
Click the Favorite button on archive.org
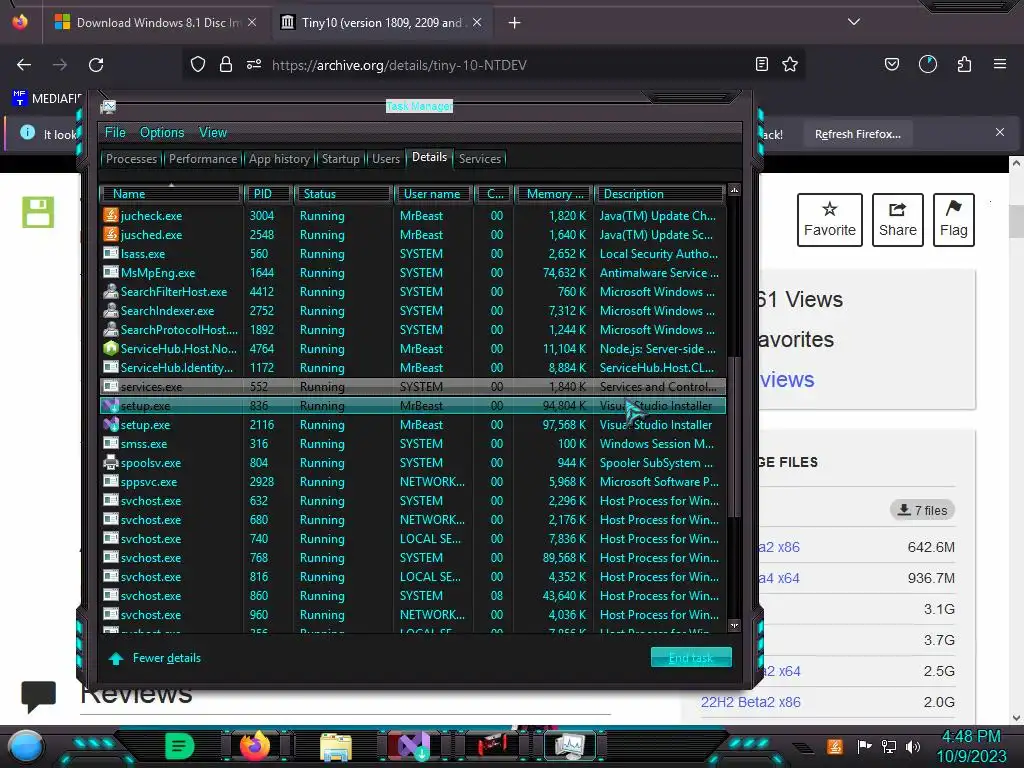tap(829, 219)
